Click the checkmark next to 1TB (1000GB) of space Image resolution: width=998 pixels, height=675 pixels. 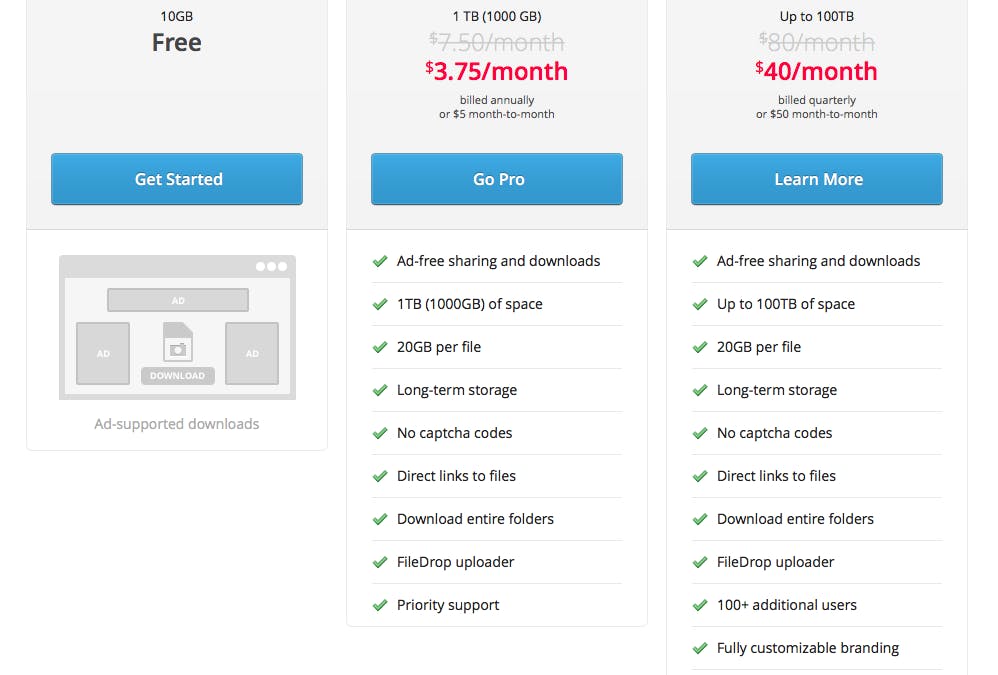click(x=380, y=304)
